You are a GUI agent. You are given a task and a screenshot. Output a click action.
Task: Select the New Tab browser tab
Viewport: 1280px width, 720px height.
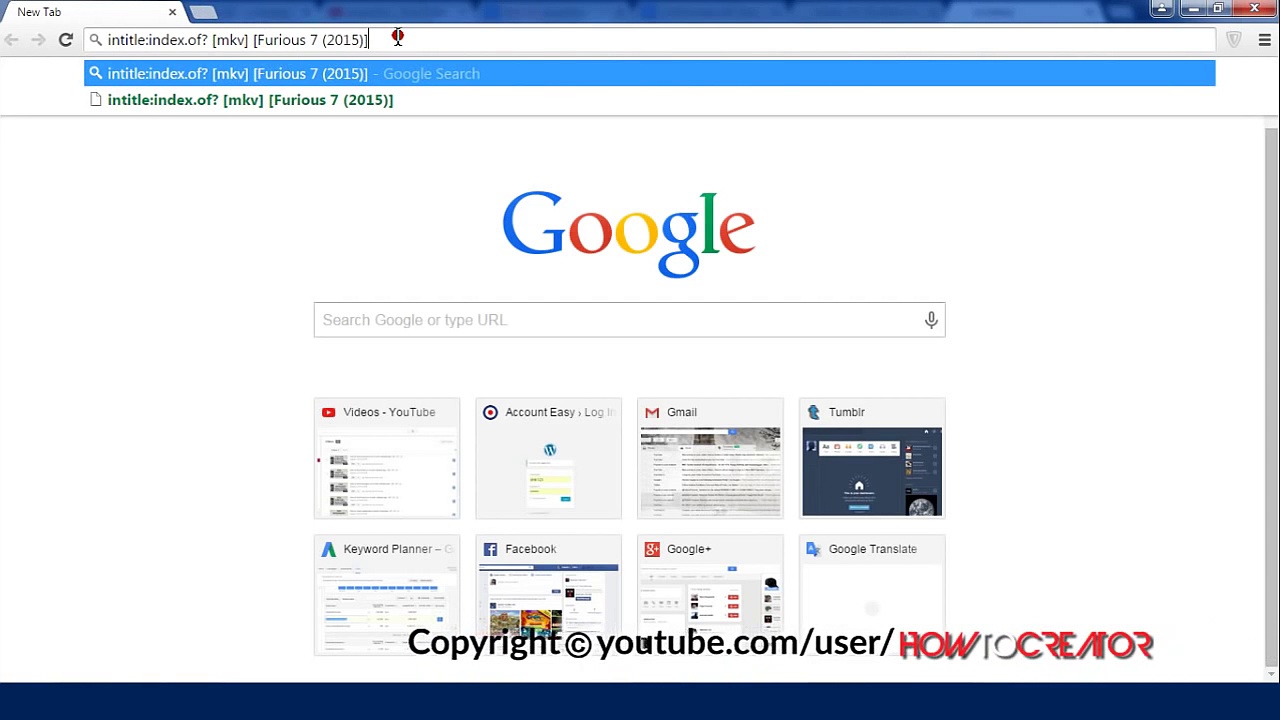pos(92,12)
